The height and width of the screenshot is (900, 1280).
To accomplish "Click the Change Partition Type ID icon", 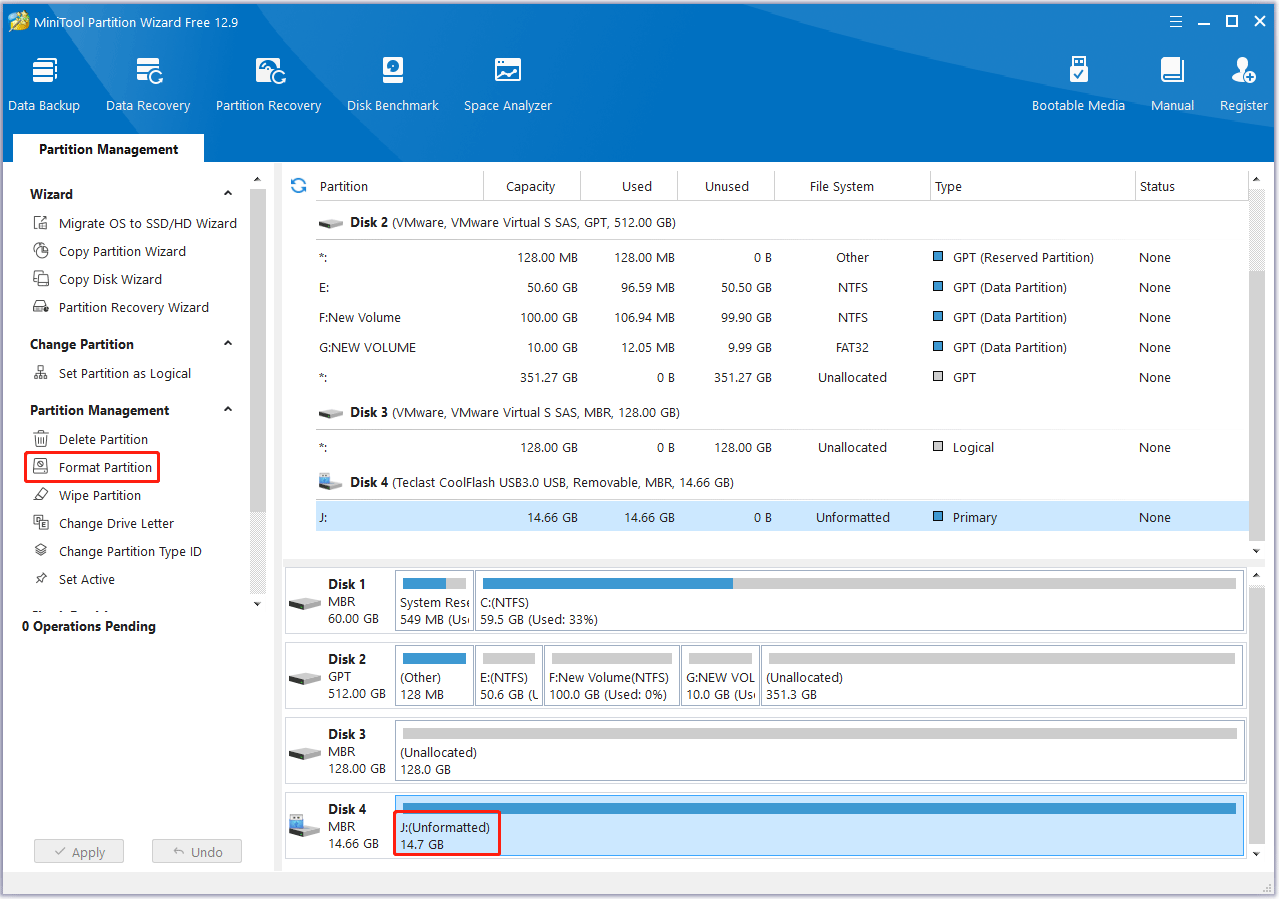I will (41, 551).
